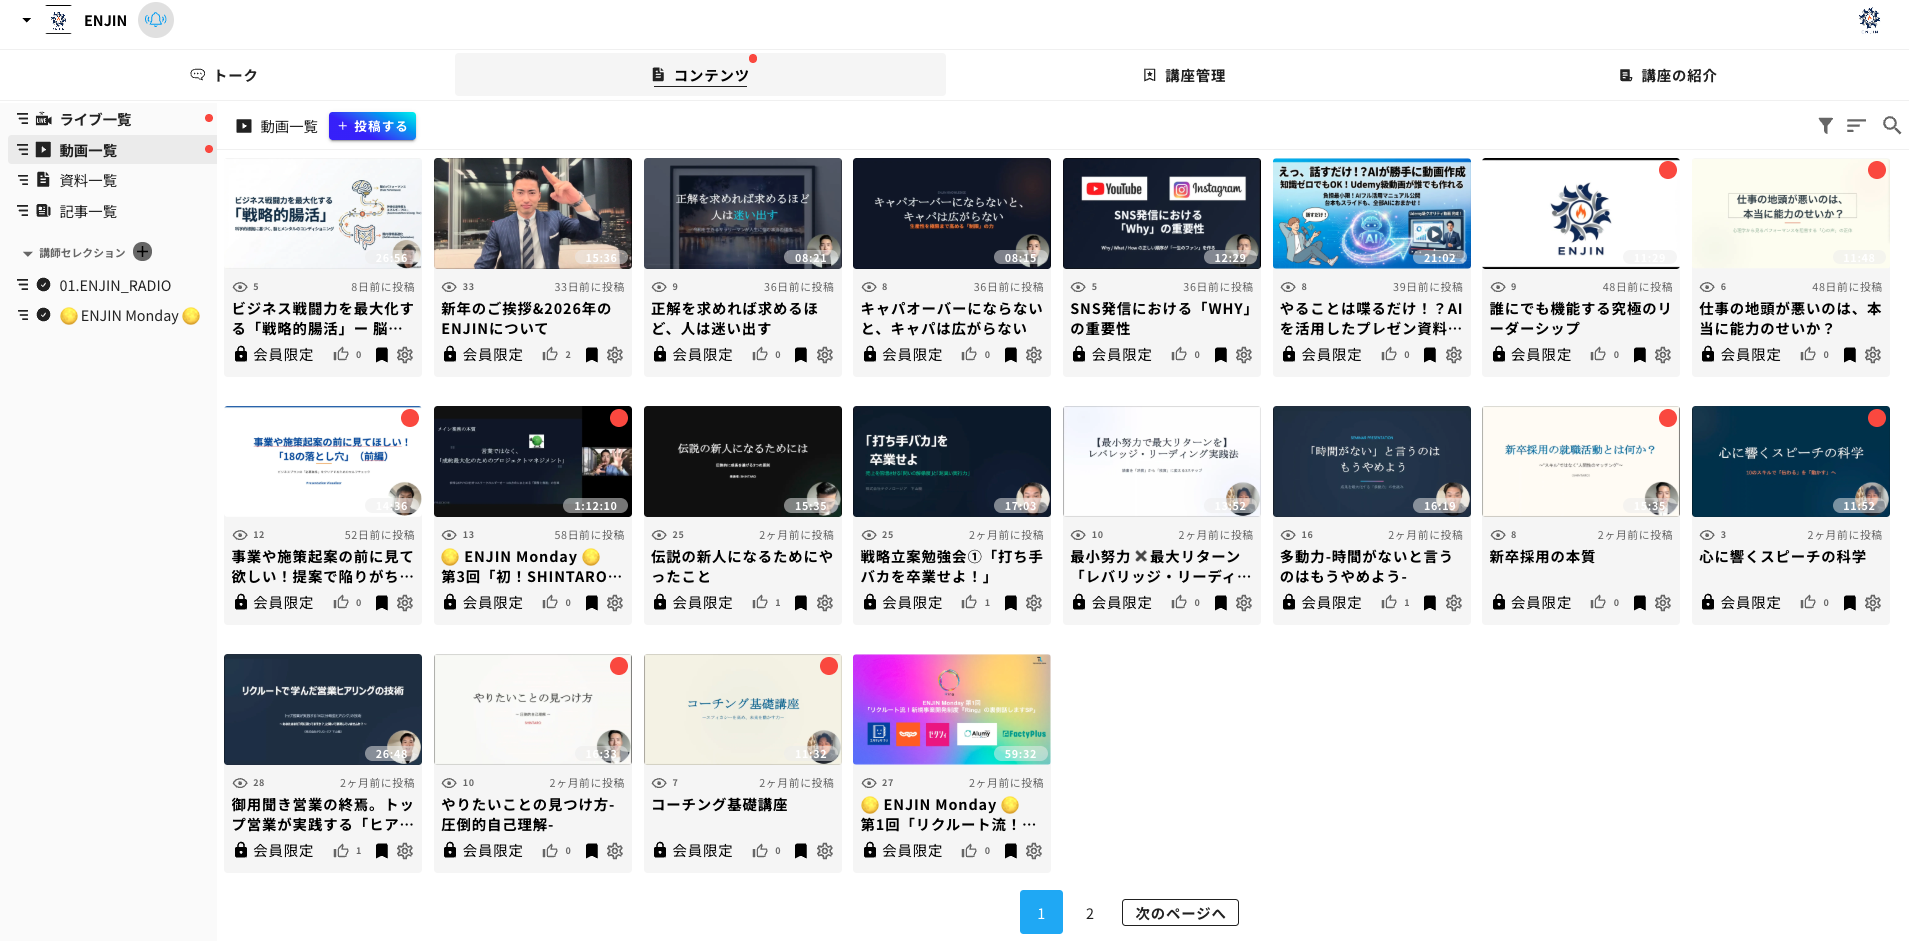Switch to the 講座管理 tab
This screenshot has width=1909, height=941.
[1184, 75]
